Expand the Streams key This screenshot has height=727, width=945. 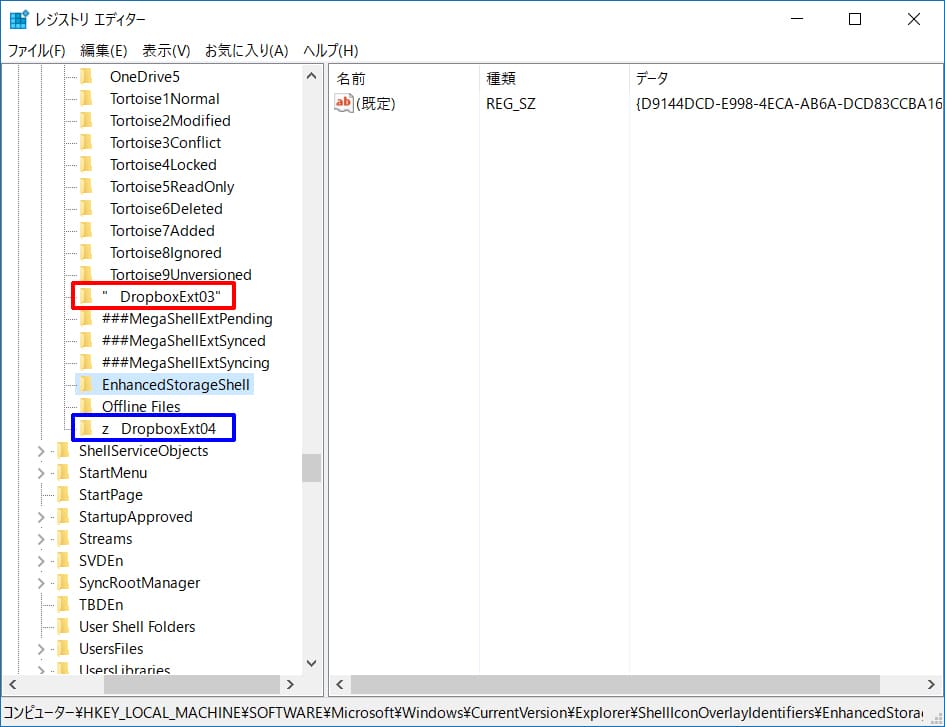[40, 539]
